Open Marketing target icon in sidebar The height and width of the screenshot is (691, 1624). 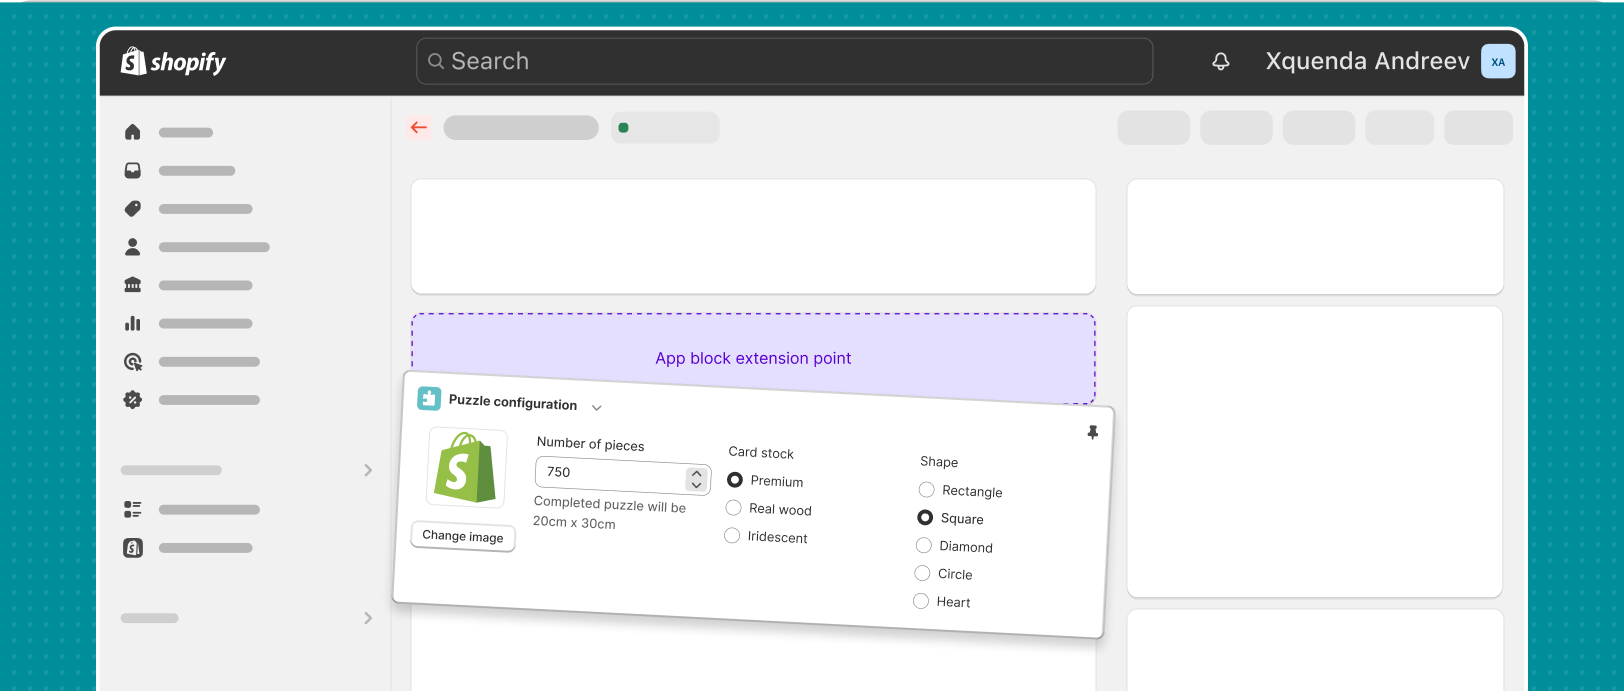point(133,362)
